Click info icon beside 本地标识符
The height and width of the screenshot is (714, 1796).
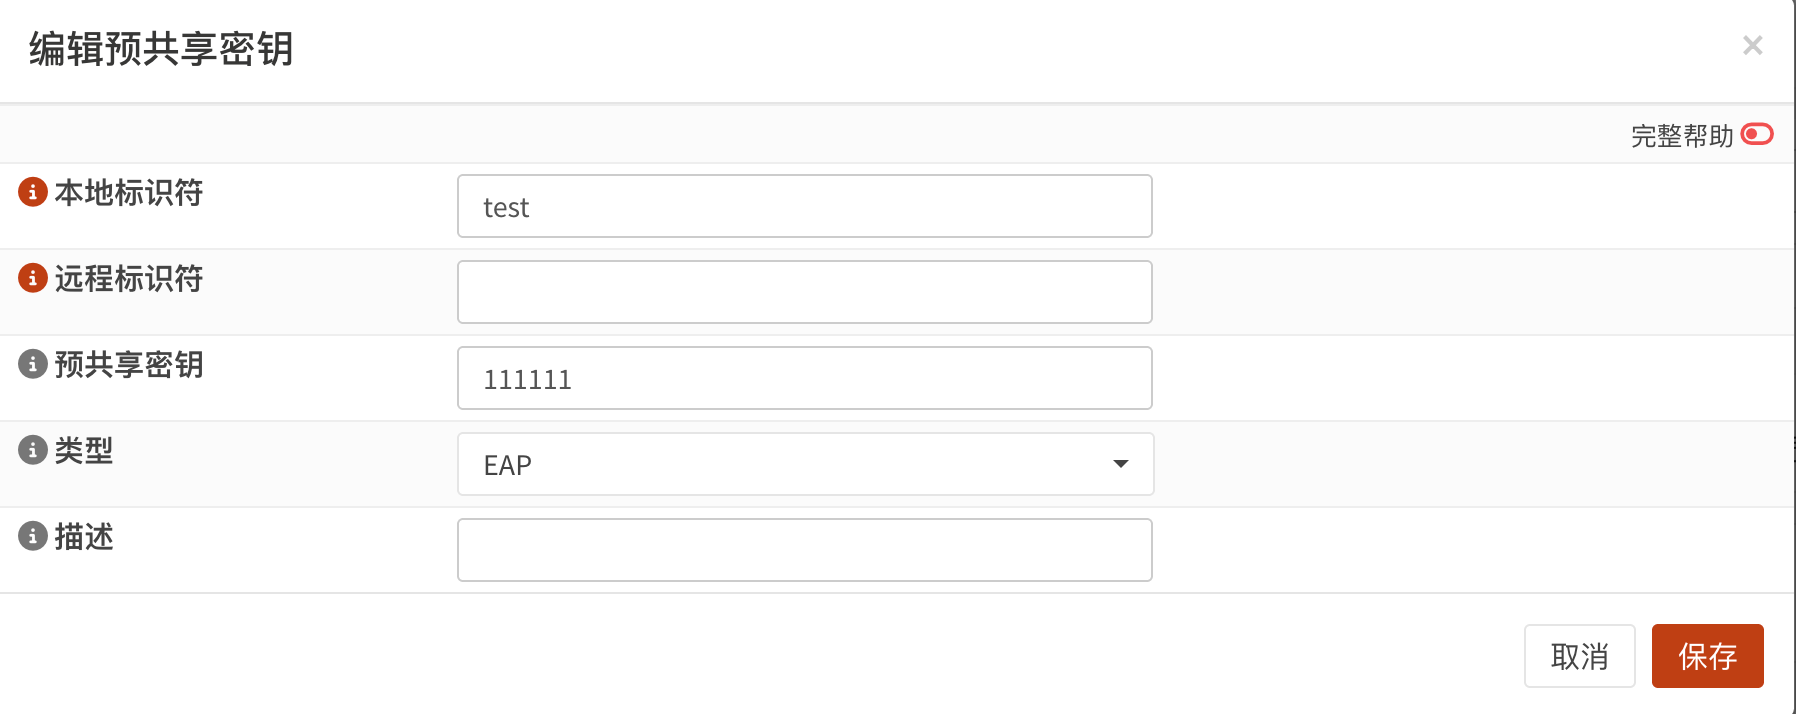coord(33,192)
